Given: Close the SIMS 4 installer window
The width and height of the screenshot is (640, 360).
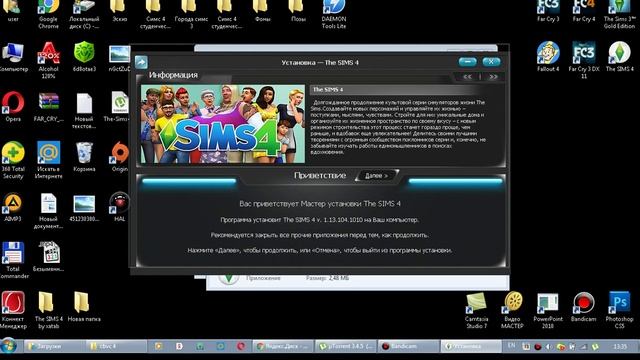Looking at the screenshot, I should [491, 62].
